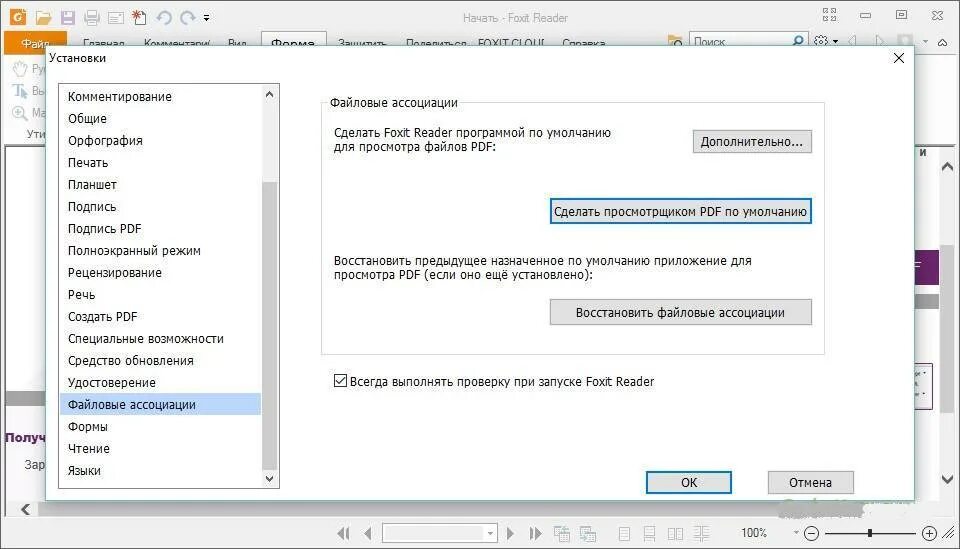Select single page view mode icon

click(624, 534)
